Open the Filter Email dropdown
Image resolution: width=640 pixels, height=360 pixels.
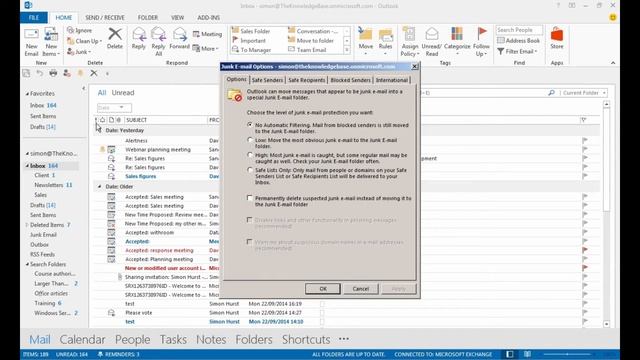point(518,51)
